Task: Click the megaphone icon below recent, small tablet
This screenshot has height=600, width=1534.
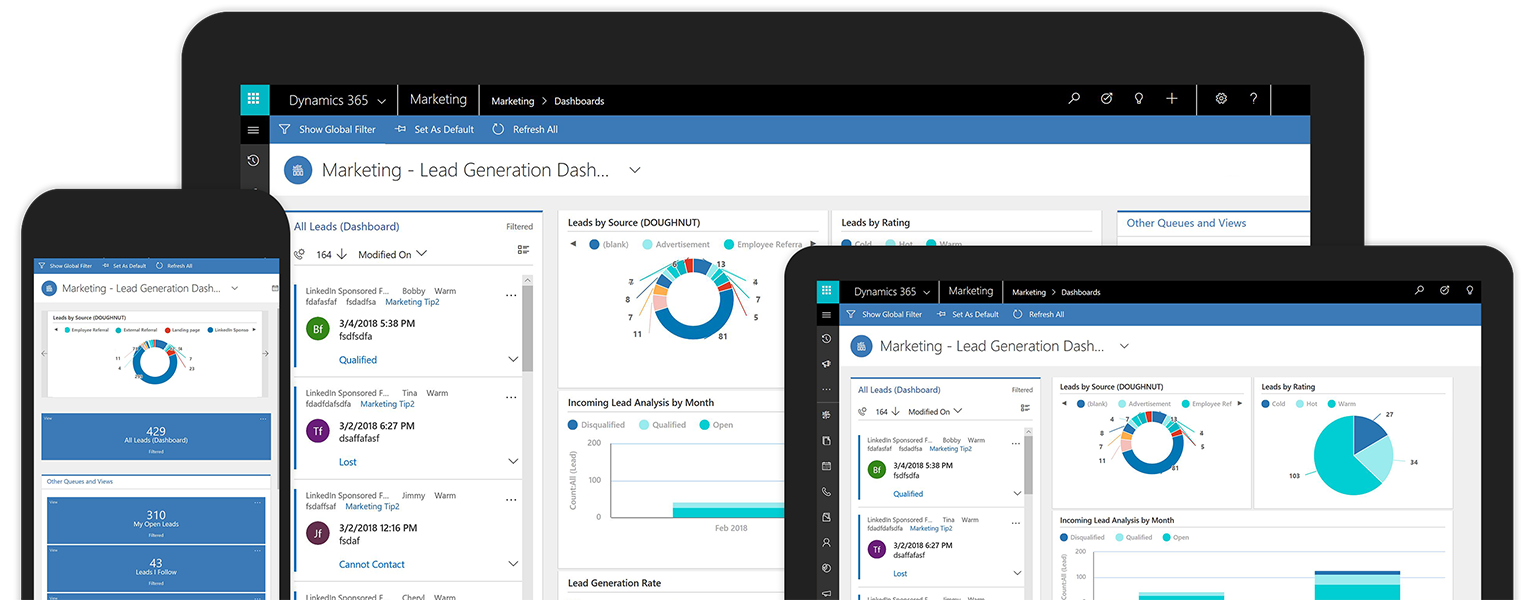Action: 826,364
